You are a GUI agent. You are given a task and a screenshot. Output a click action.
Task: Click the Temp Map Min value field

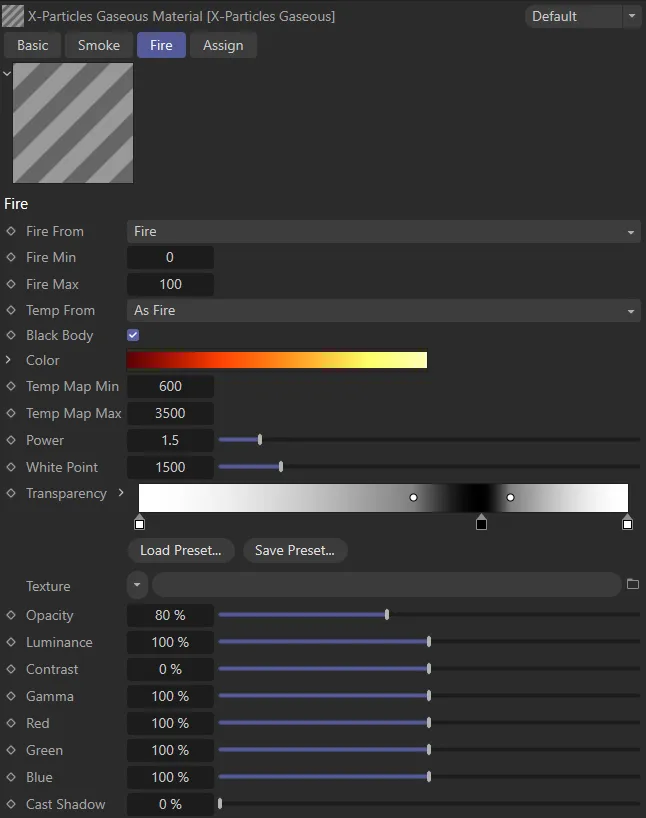click(x=170, y=387)
